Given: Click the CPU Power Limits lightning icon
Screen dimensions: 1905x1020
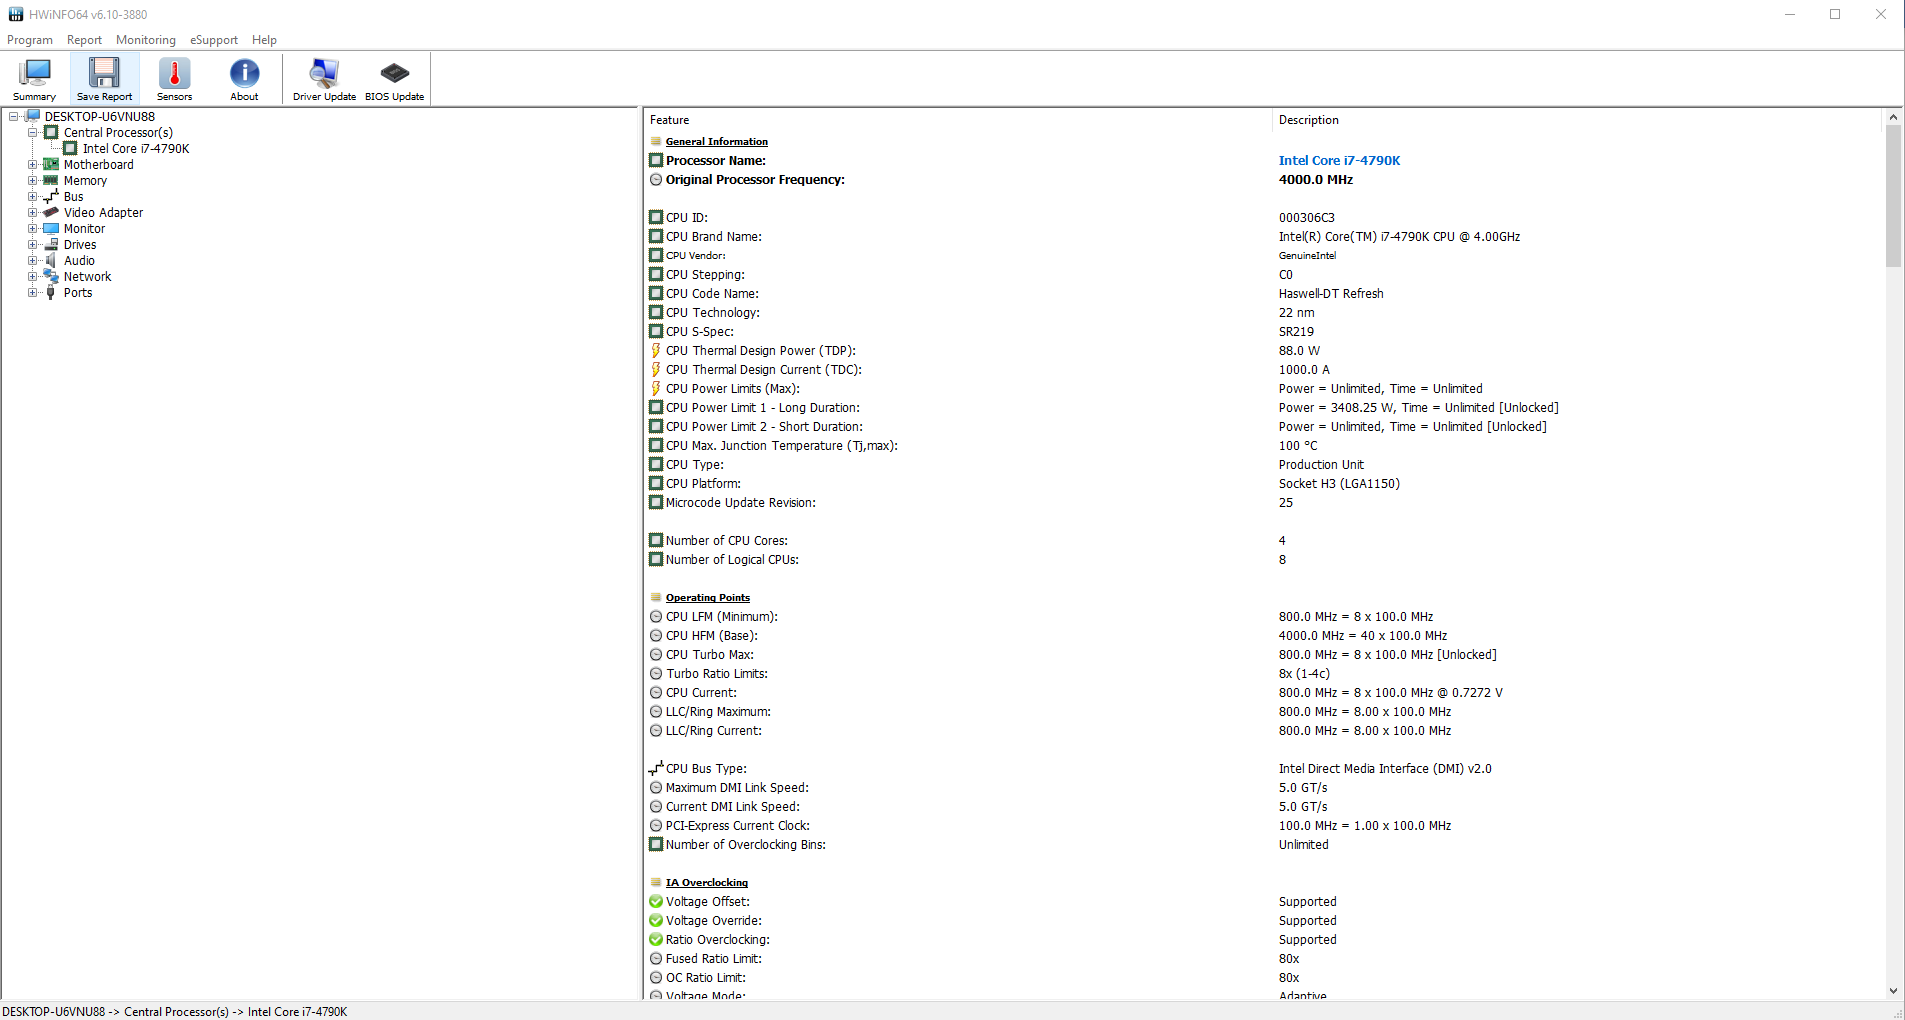Looking at the screenshot, I should pos(656,389).
